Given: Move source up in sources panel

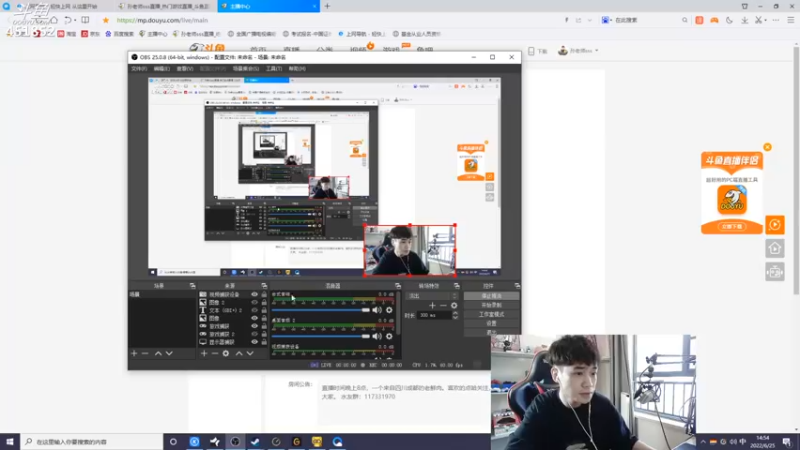Looking at the screenshot, I should (239, 353).
